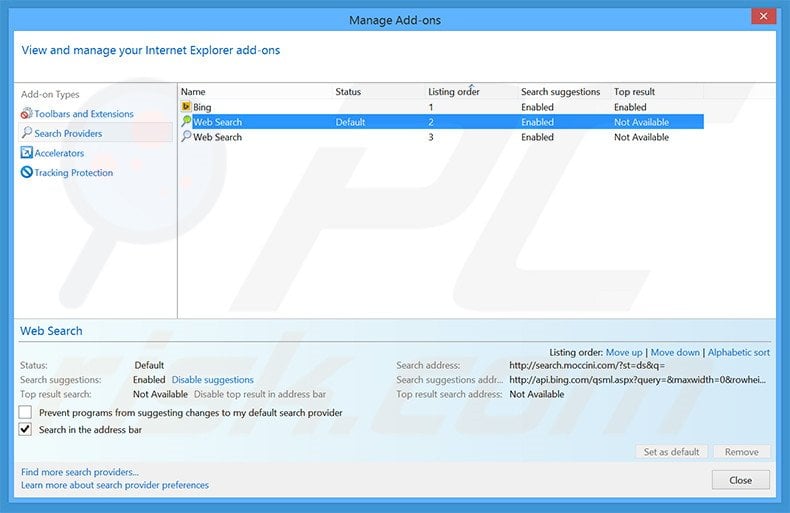Click Move up listing order link

[x=624, y=352]
